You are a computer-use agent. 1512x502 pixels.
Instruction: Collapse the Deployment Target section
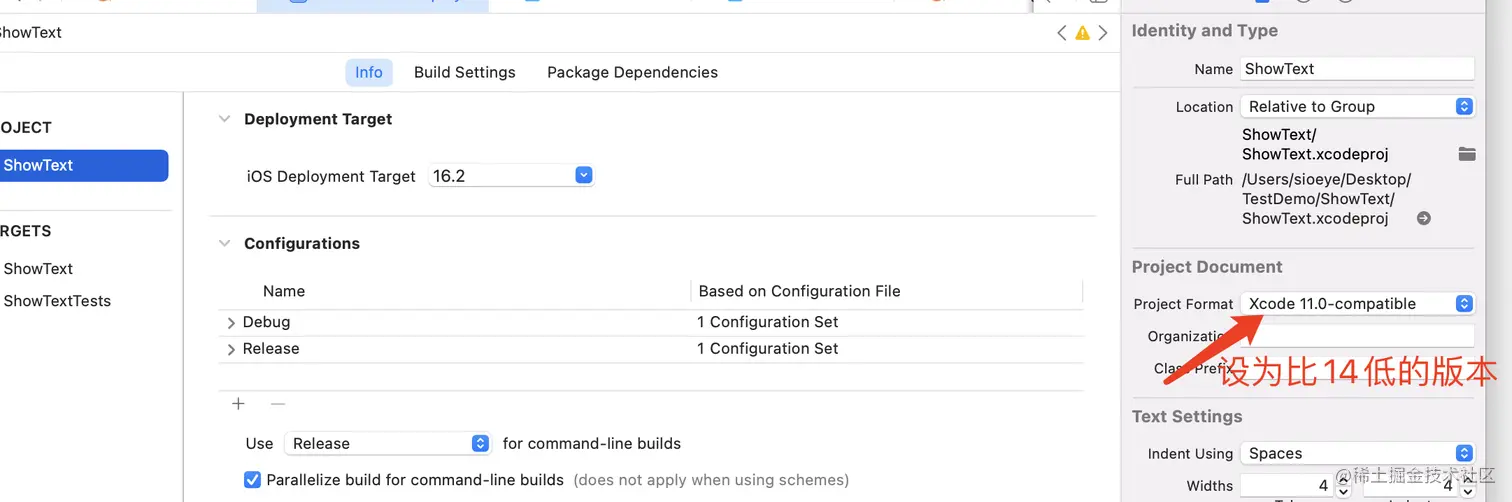click(x=223, y=119)
